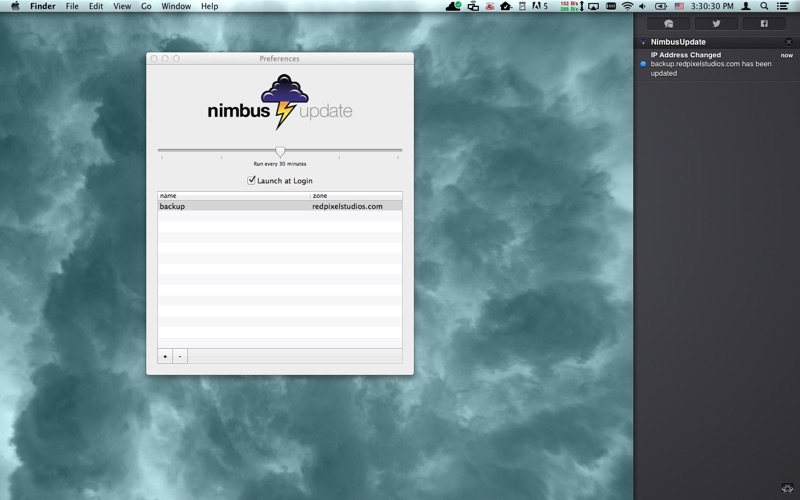Open the Go menu

(146, 6)
